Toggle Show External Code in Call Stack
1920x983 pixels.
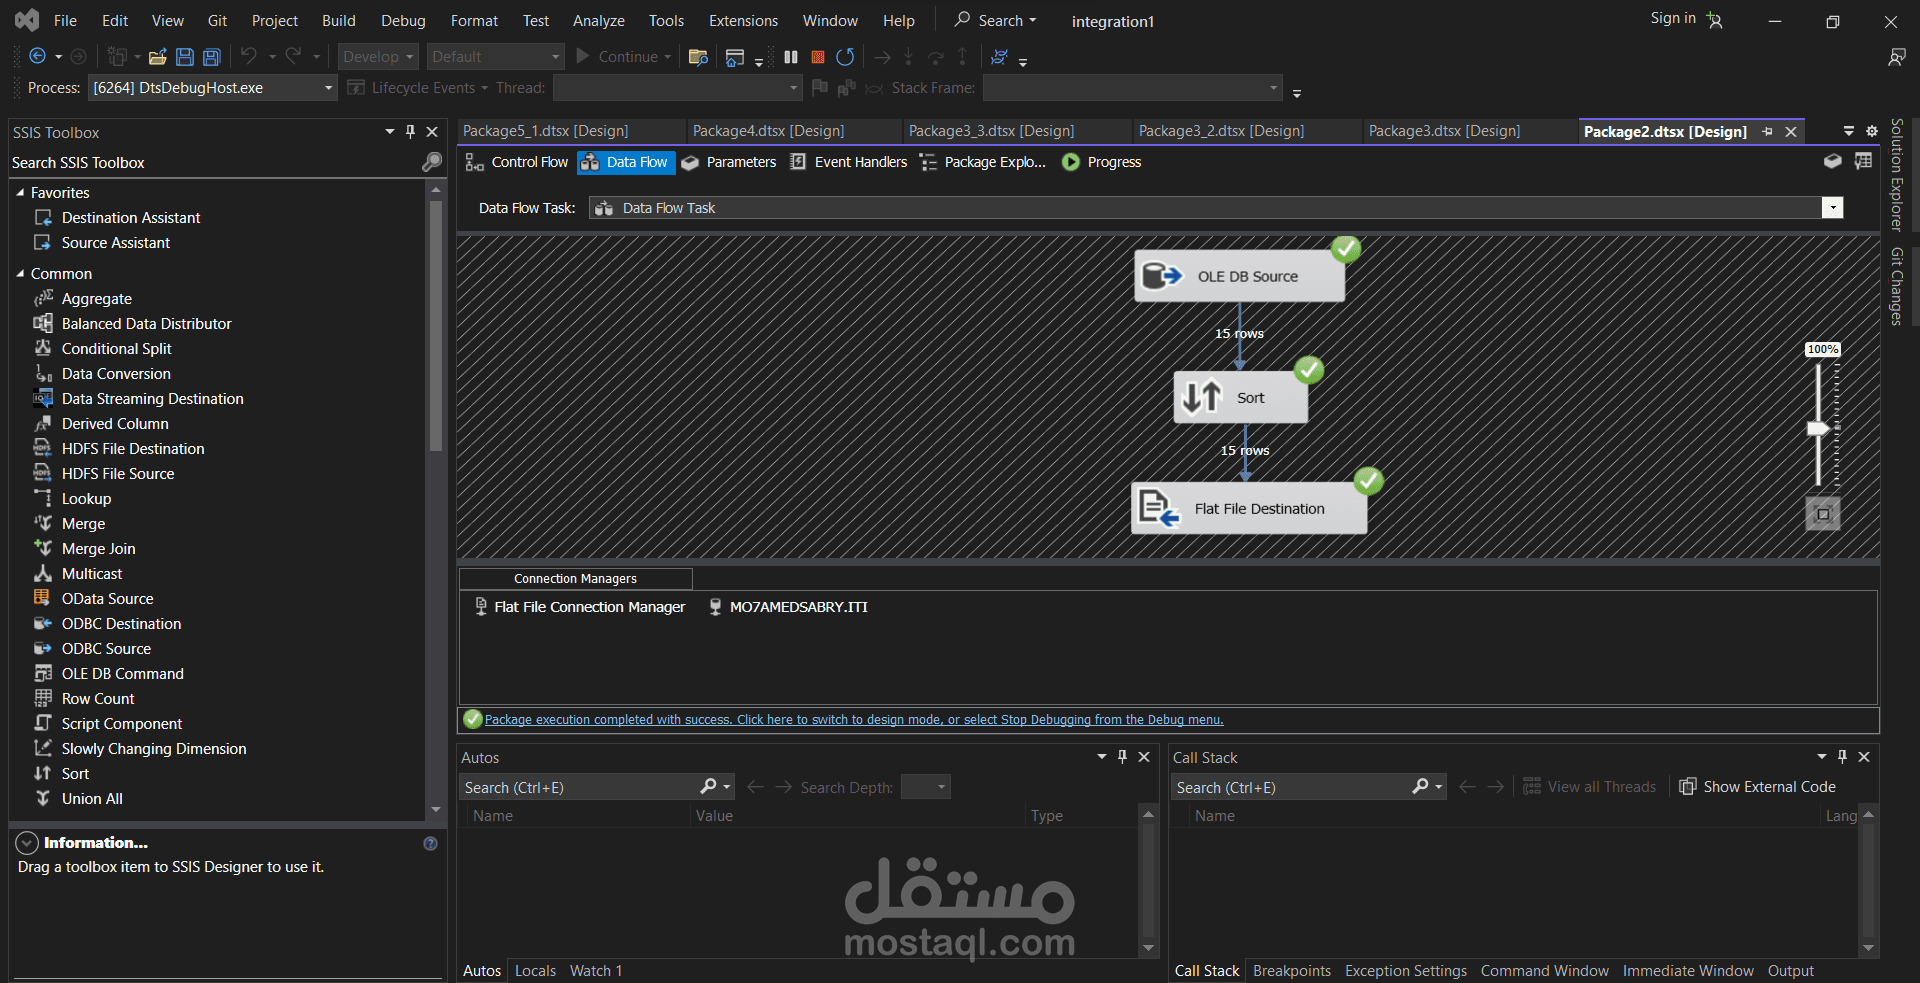tap(1757, 787)
